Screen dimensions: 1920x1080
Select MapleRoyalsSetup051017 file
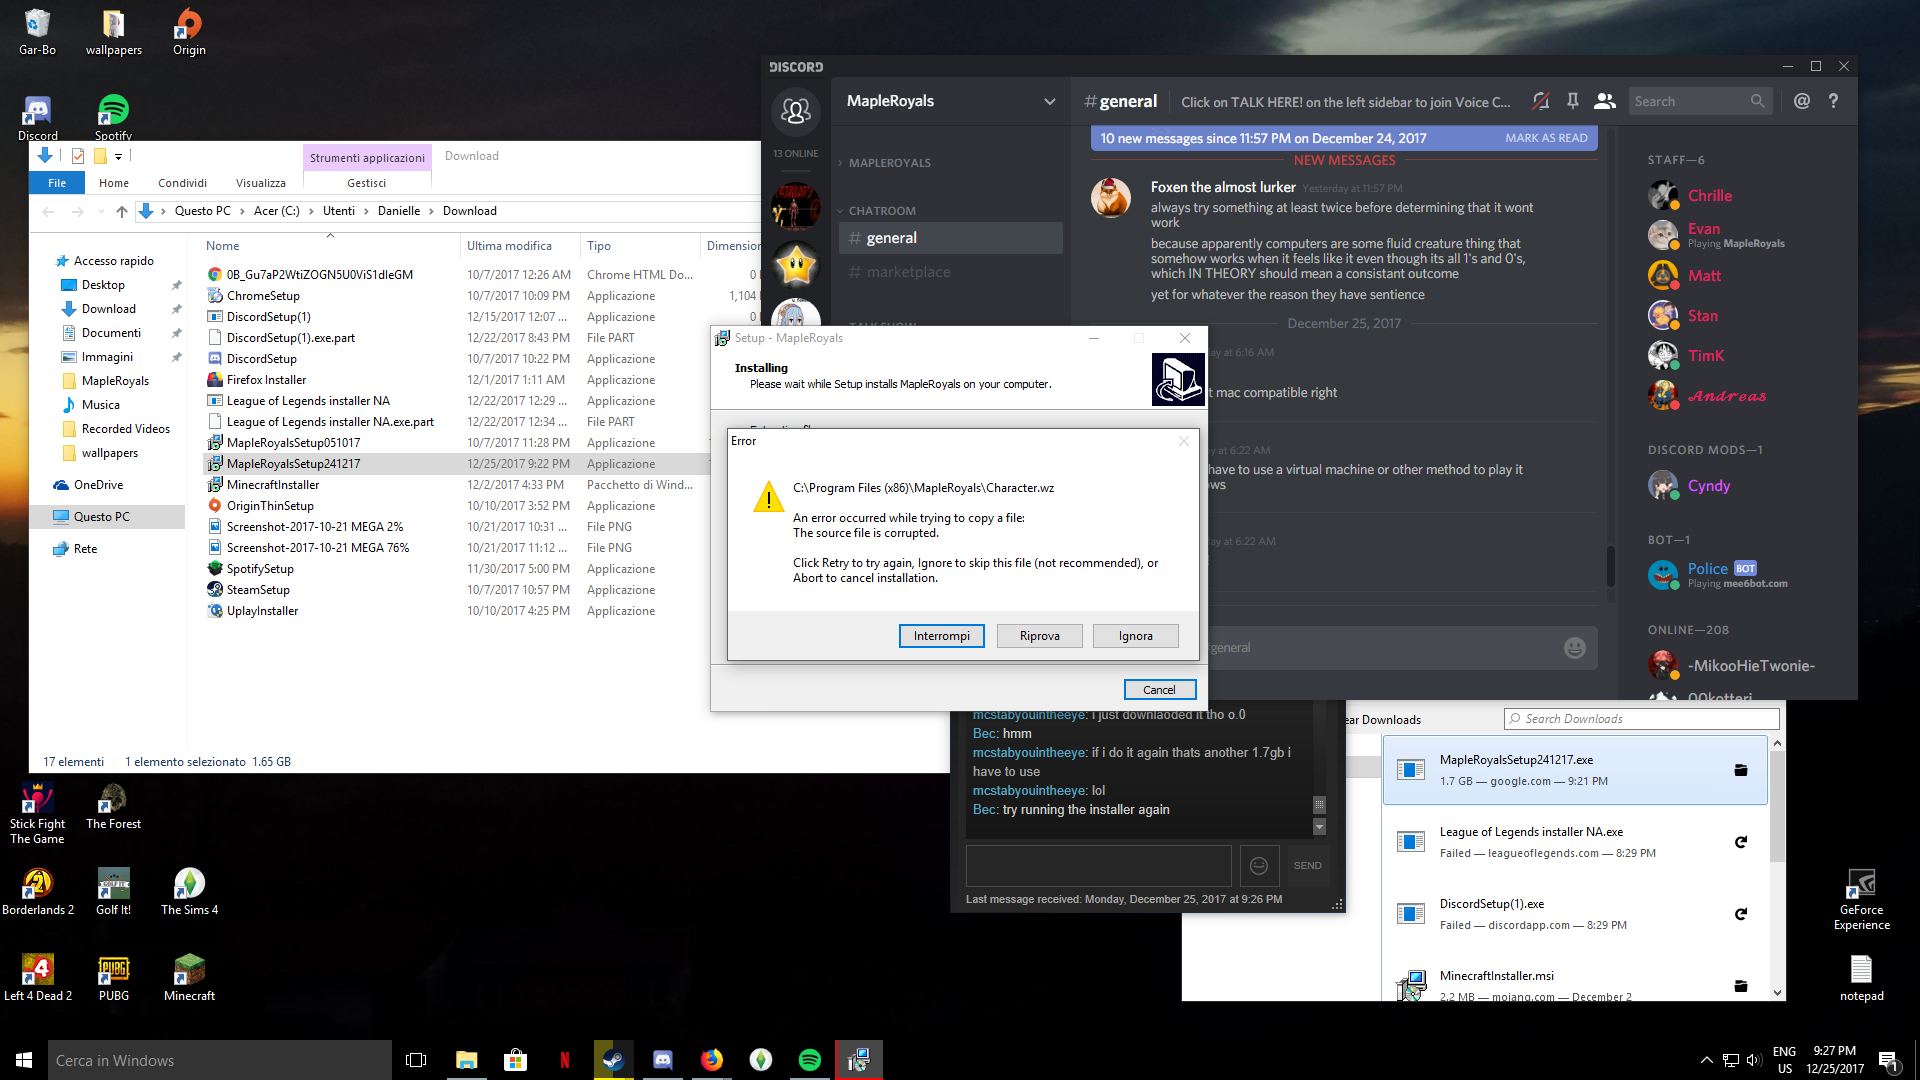click(x=293, y=443)
